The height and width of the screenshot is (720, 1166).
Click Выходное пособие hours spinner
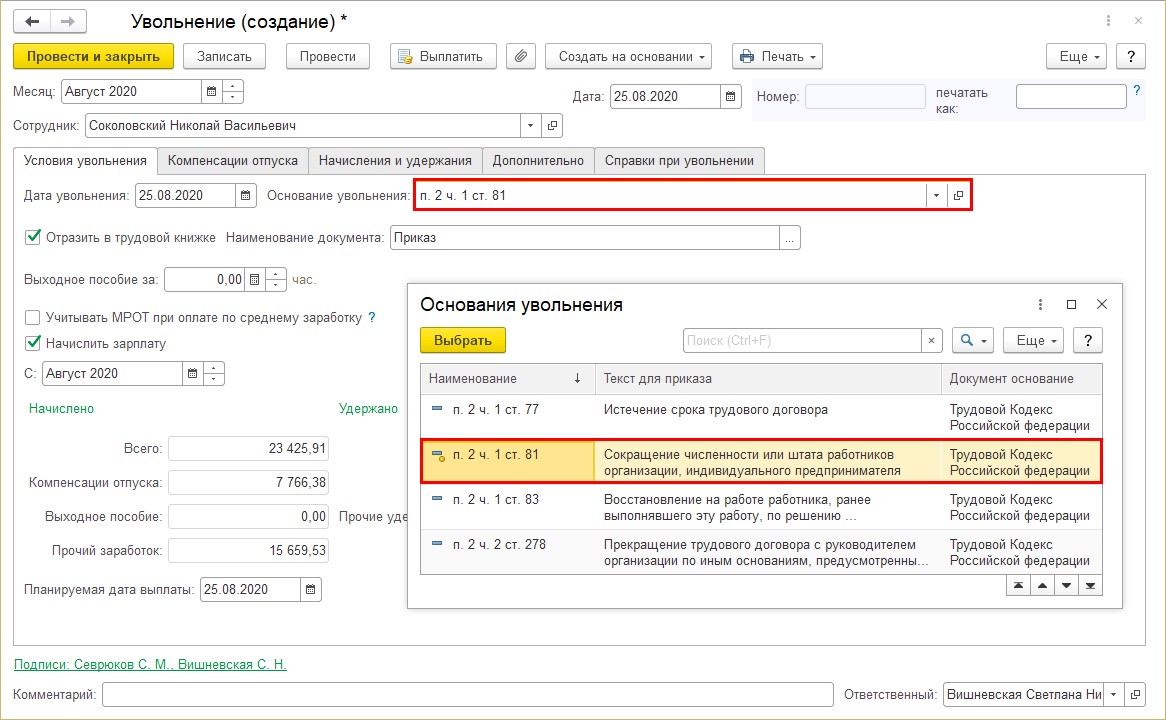(276, 280)
